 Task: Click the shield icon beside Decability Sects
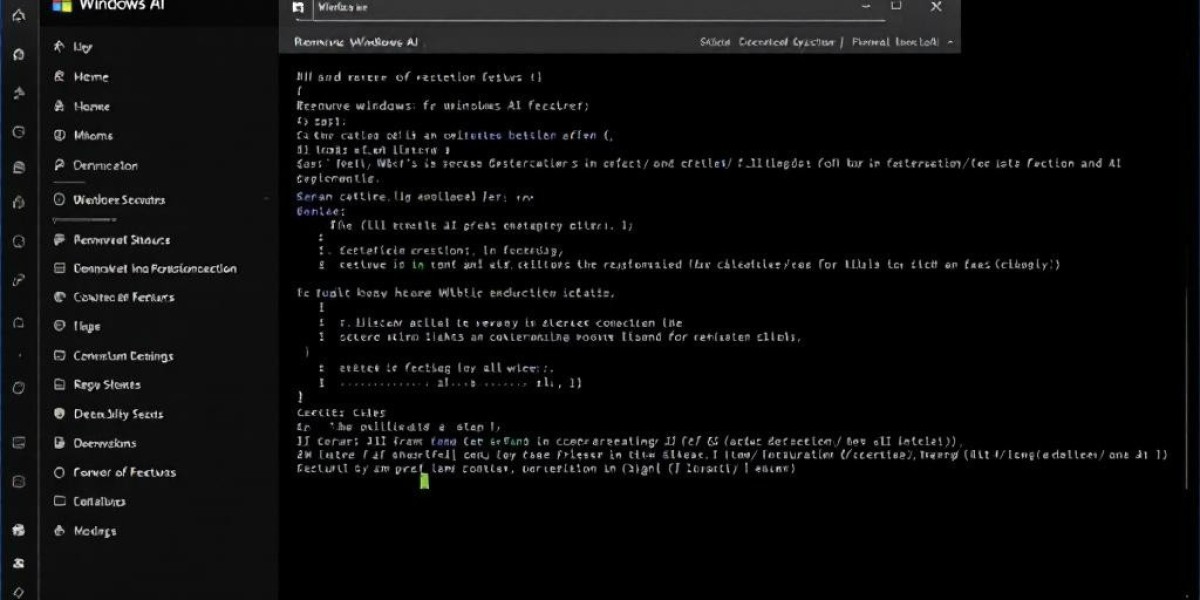[x=58, y=414]
